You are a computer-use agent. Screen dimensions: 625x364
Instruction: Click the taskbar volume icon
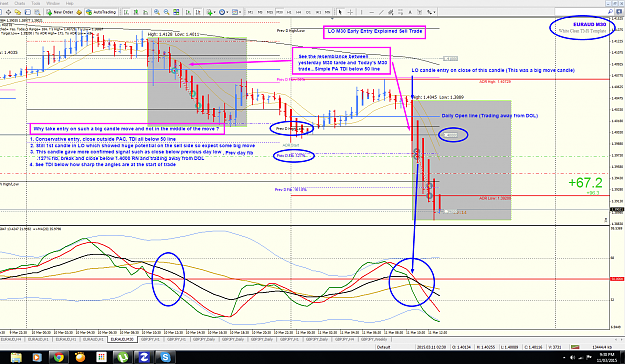pos(572,358)
